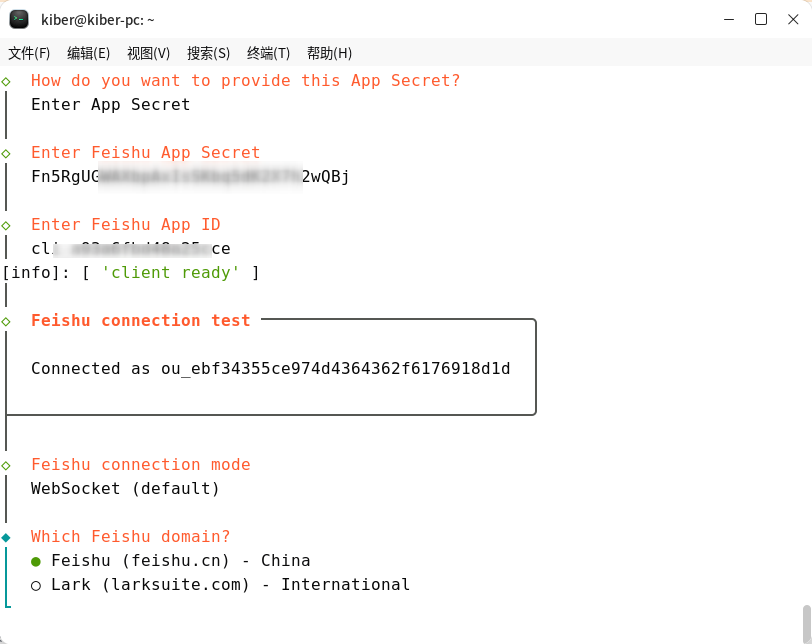Maximize the terminal window
The height and width of the screenshot is (644, 812).
pyautogui.click(x=761, y=19)
